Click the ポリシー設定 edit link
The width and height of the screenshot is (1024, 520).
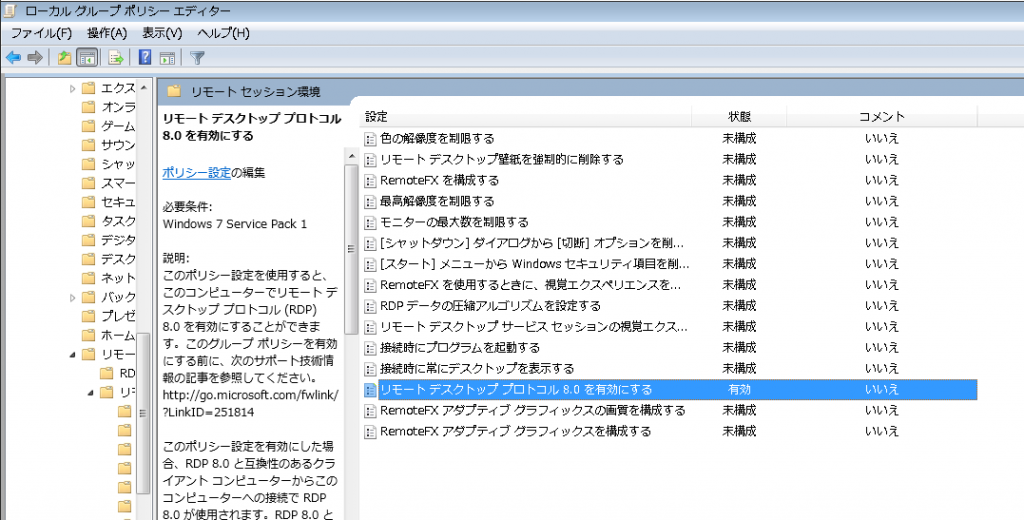point(197,173)
